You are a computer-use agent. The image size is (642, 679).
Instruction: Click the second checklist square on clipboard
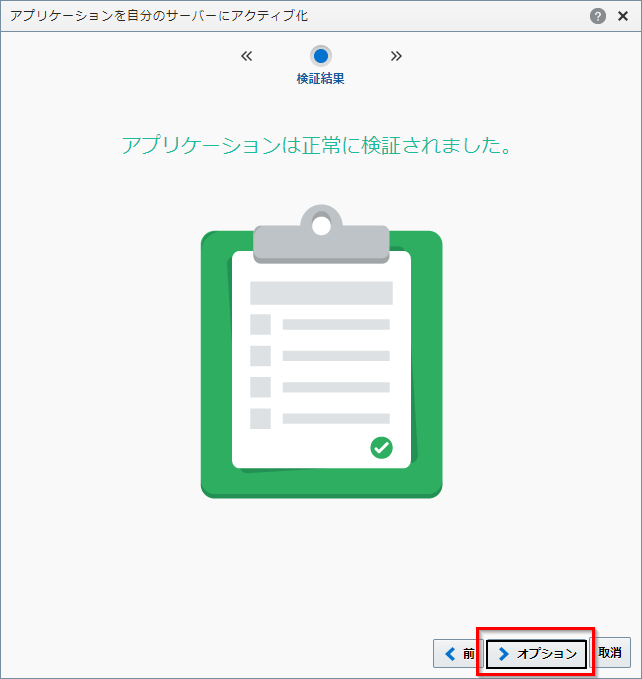[x=260, y=356]
